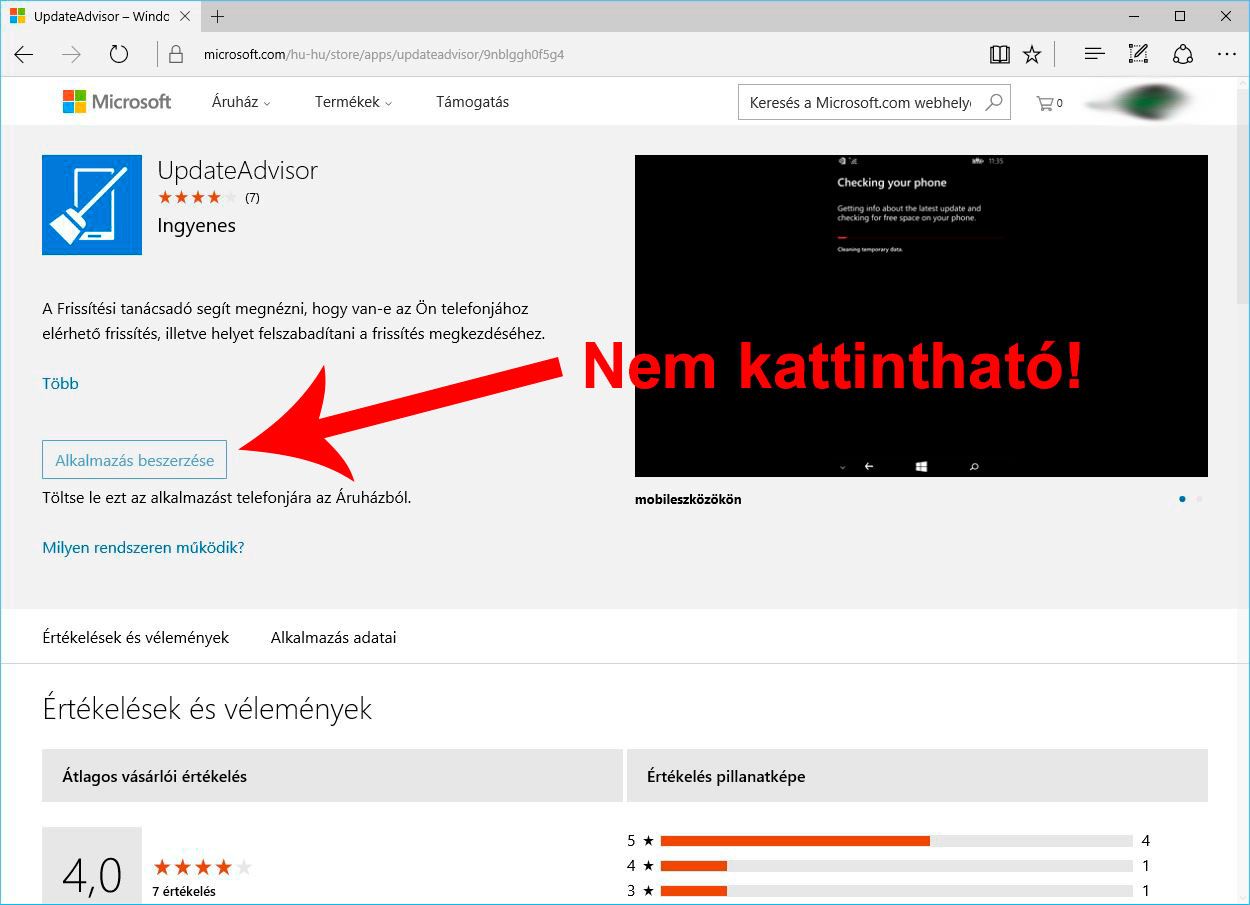Switch to Alkalmazás adatai tab
The width and height of the screenshot is (1250, 905).
coord(333,637)
